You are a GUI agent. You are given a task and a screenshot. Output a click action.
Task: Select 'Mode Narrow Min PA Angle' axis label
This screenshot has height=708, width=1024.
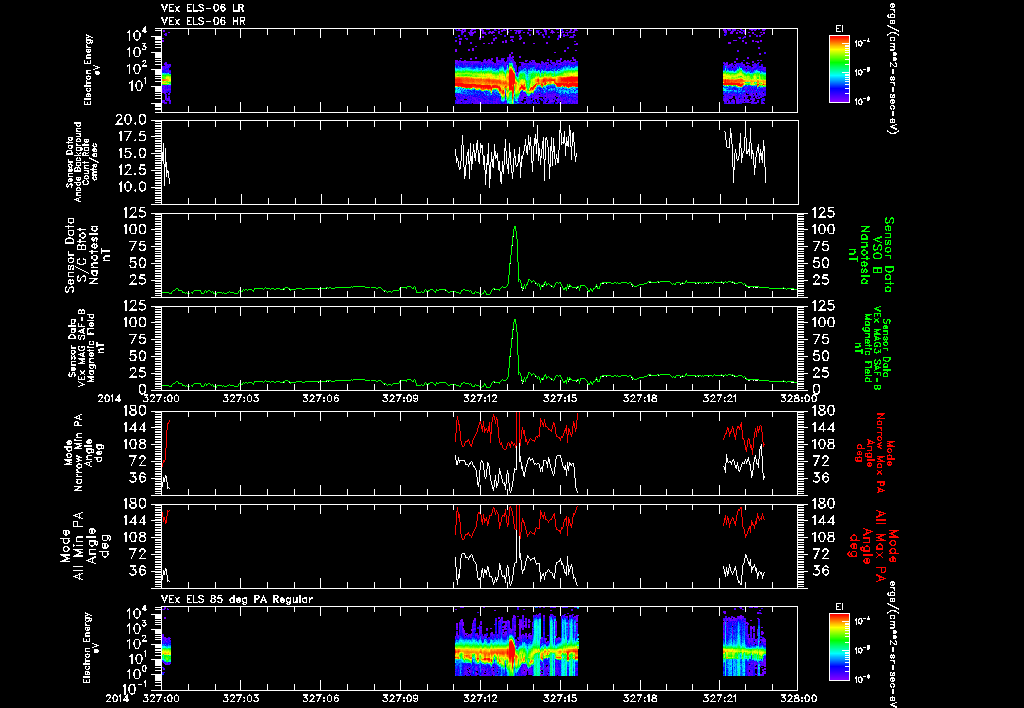click(x=84, y=452)
